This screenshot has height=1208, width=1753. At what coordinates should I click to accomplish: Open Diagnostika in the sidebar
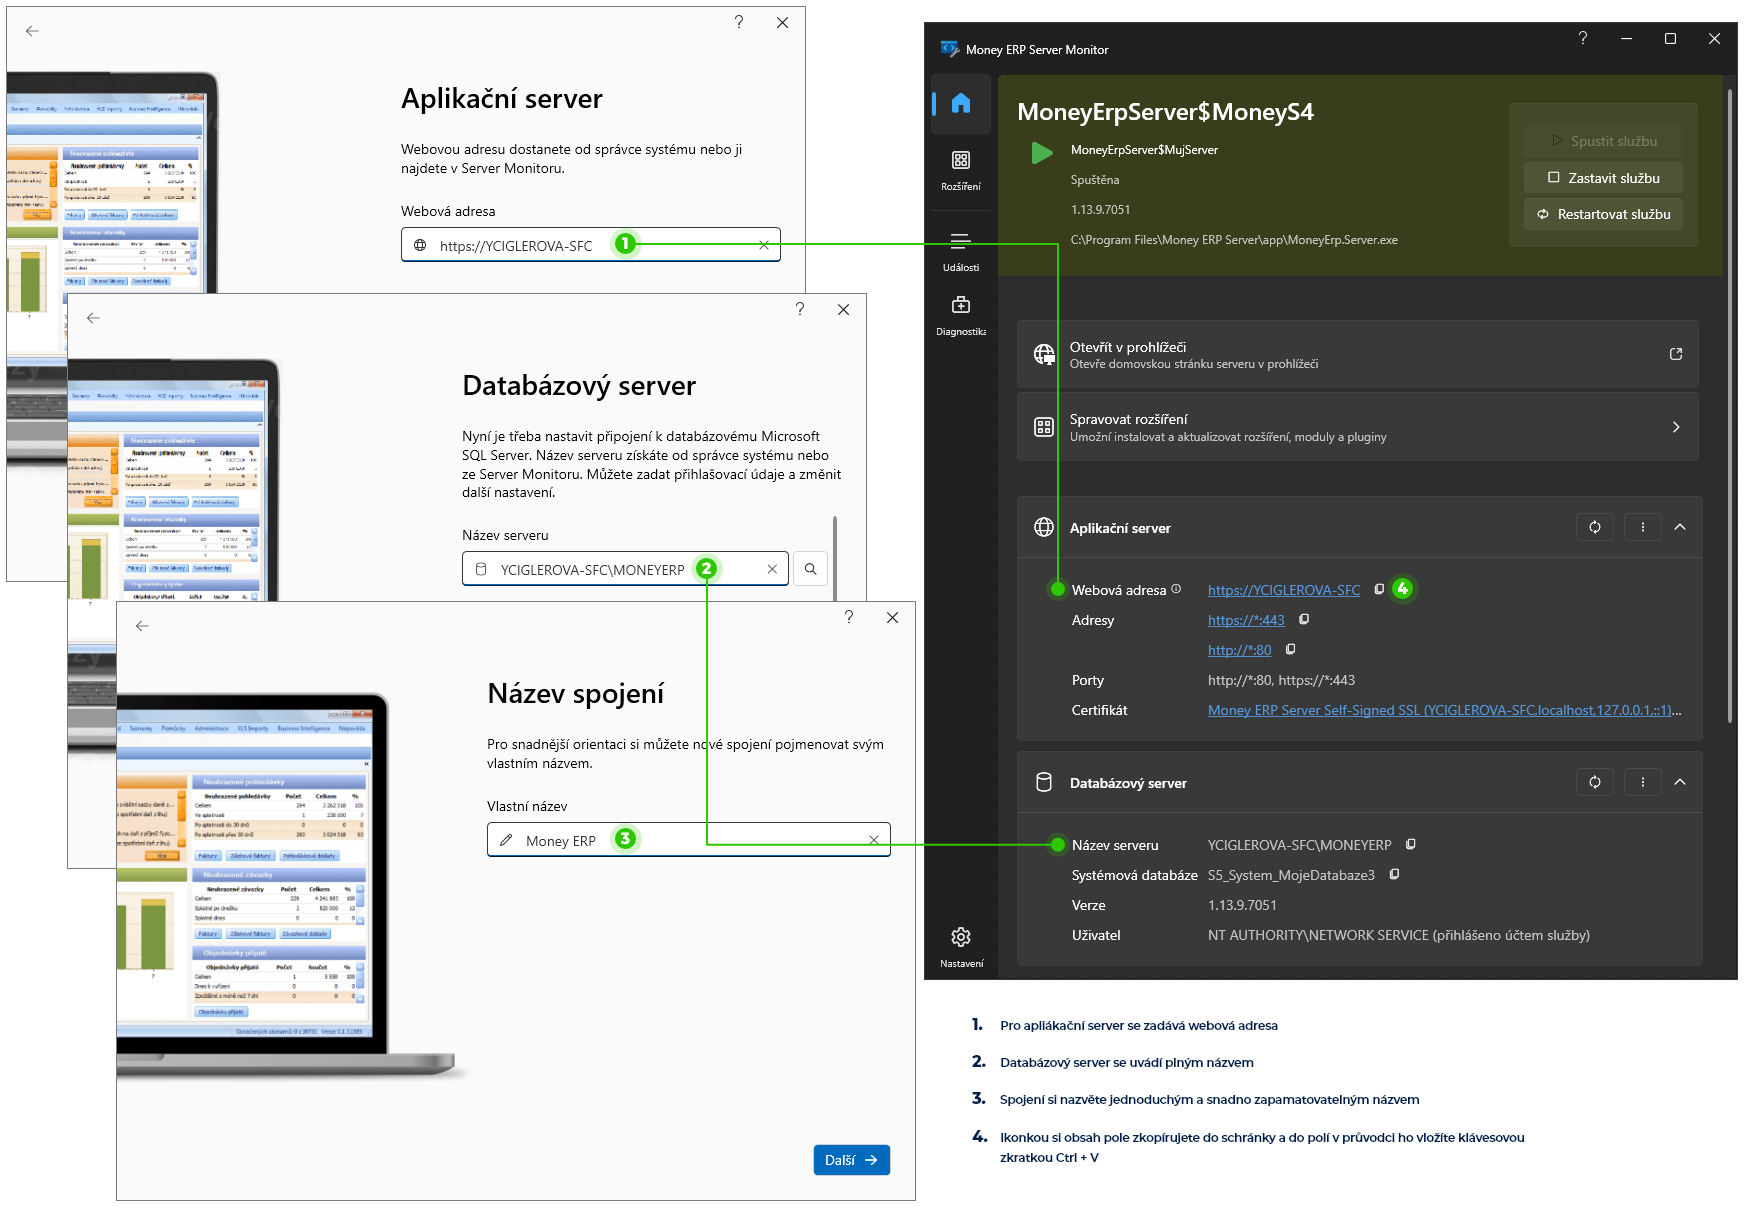tap(961, 316)
